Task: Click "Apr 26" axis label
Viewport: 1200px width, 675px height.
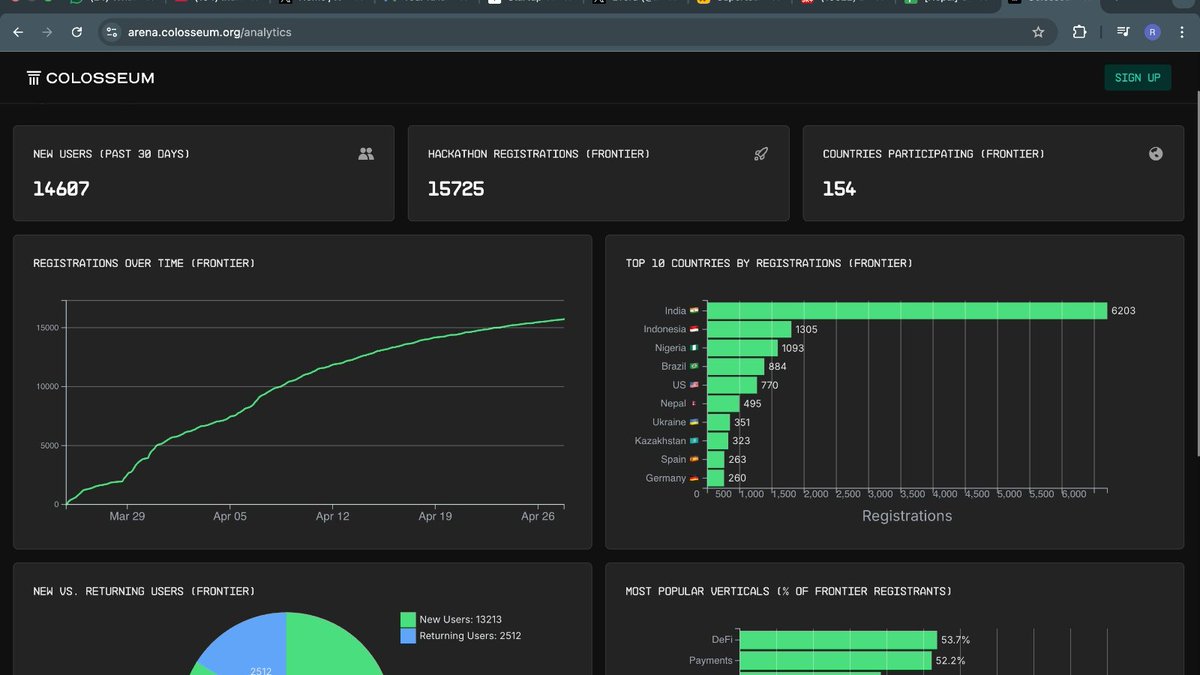Action: 538,517
